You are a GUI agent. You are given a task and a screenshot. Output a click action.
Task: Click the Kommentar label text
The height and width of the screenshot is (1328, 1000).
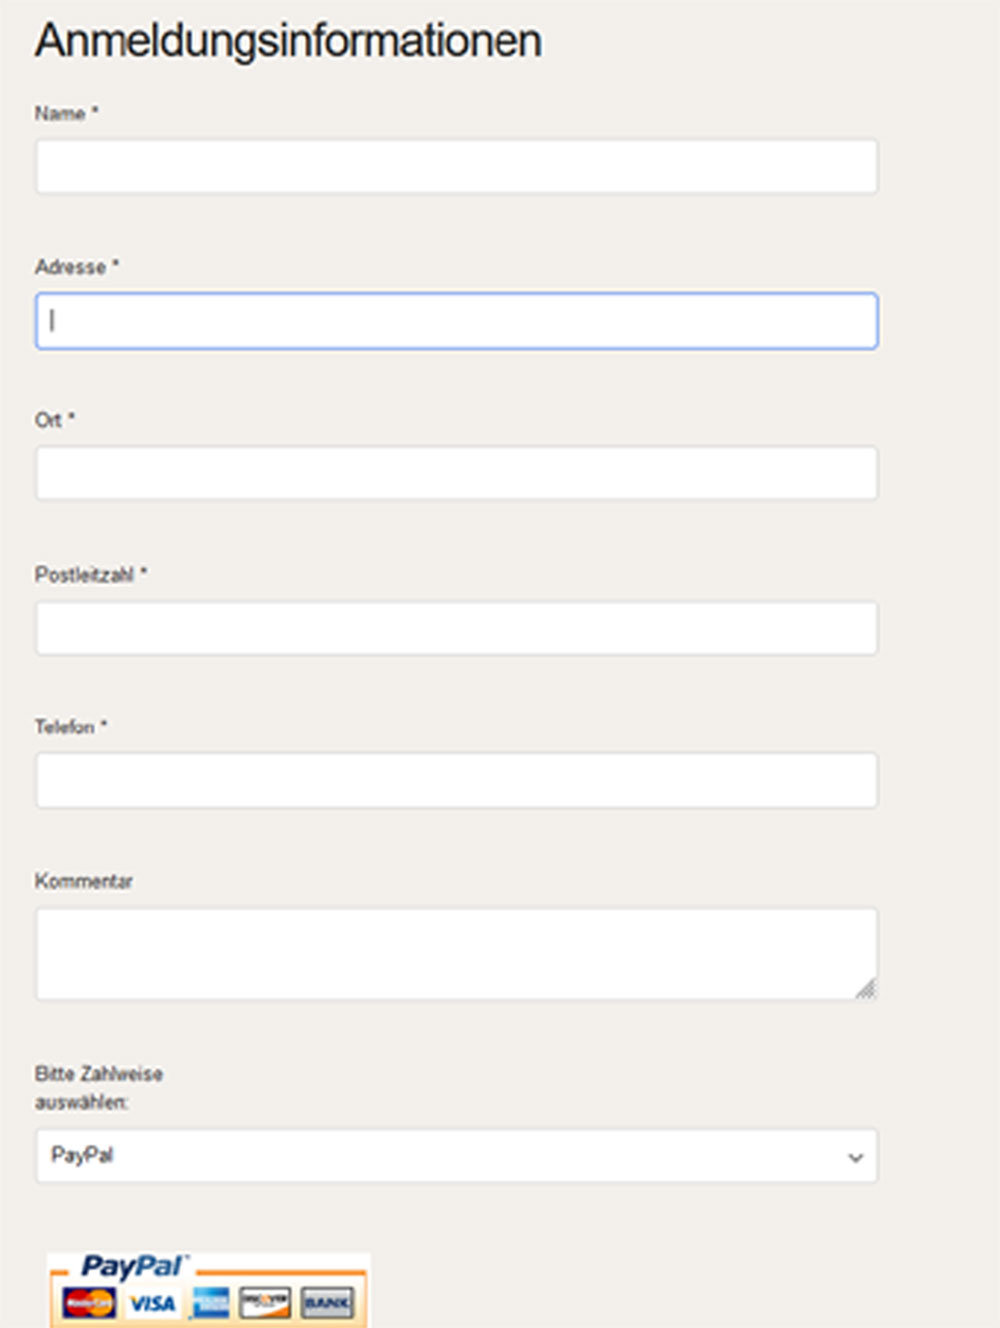click(x=84, y=881)
